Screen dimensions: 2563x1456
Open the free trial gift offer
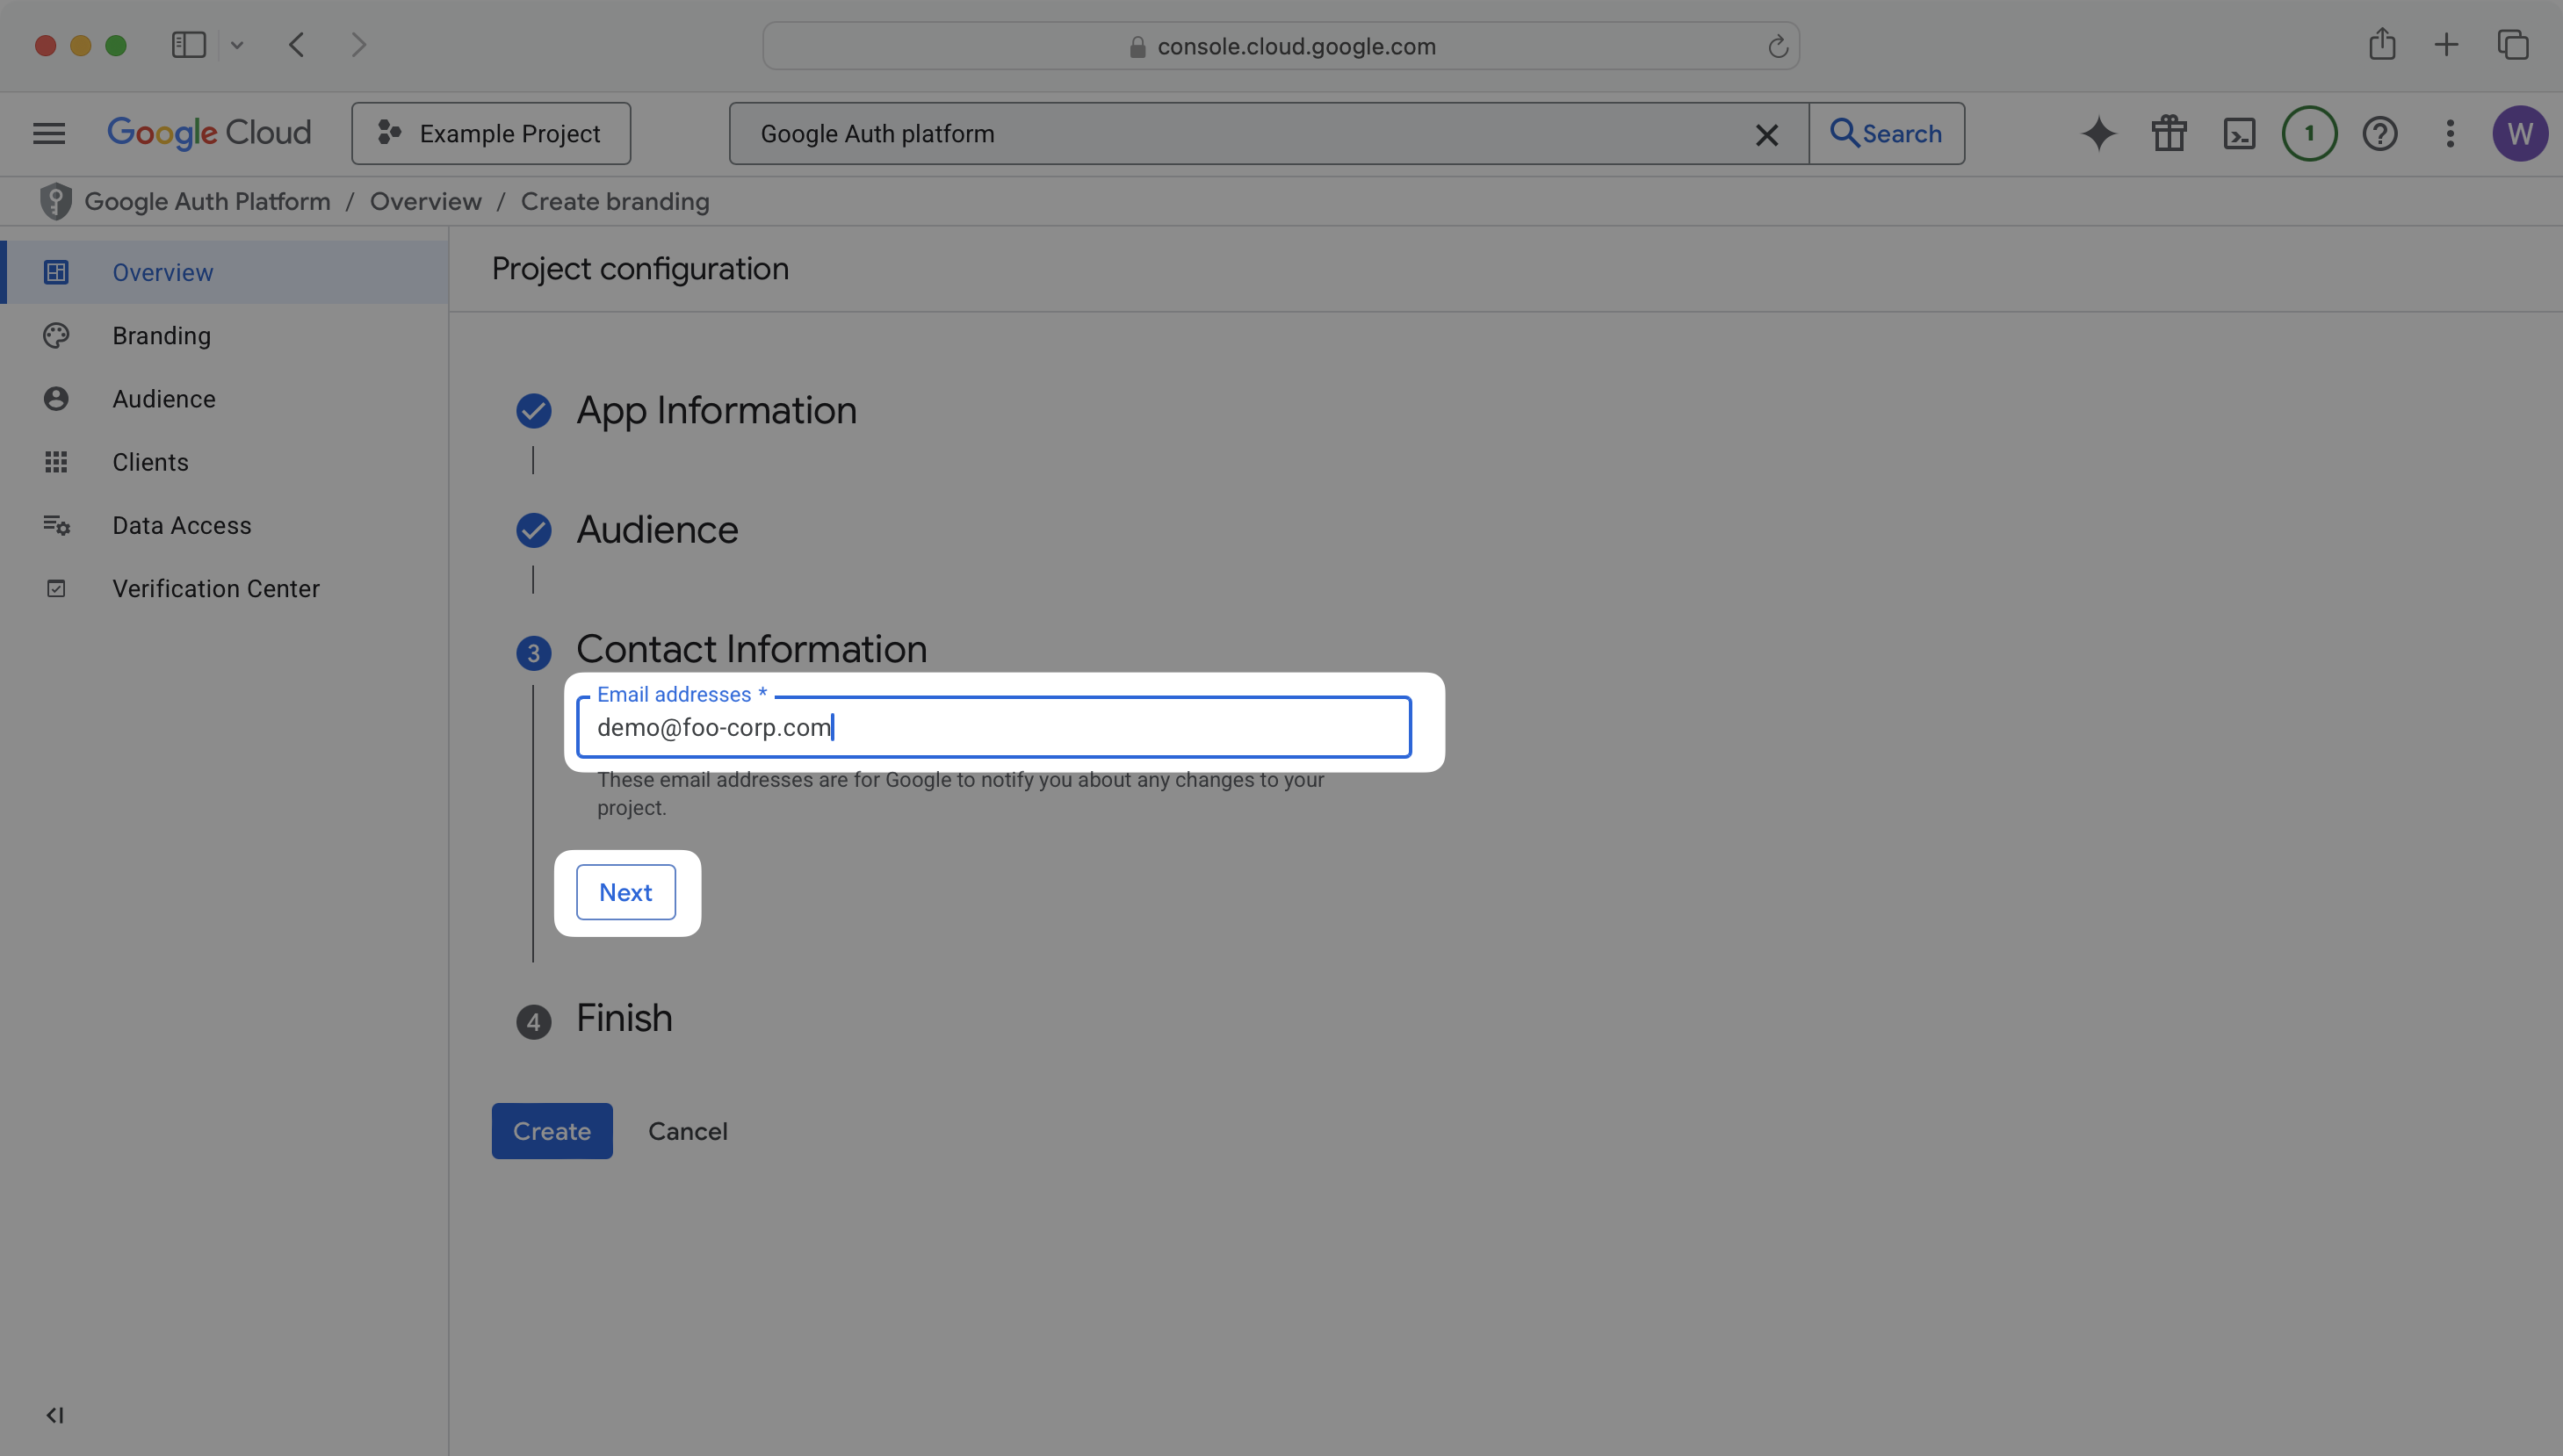click(x=2168, y=133)
